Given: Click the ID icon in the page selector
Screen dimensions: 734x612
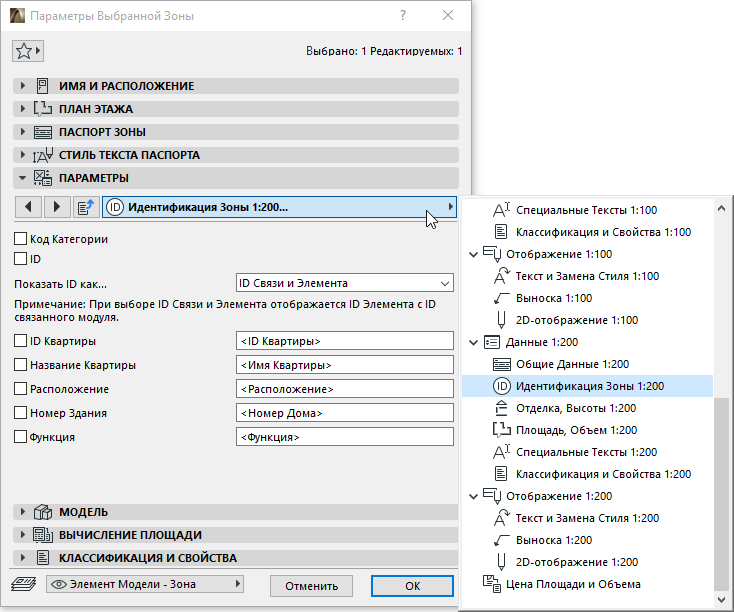Looking at the screenshot, I should (x=115, y=207).
